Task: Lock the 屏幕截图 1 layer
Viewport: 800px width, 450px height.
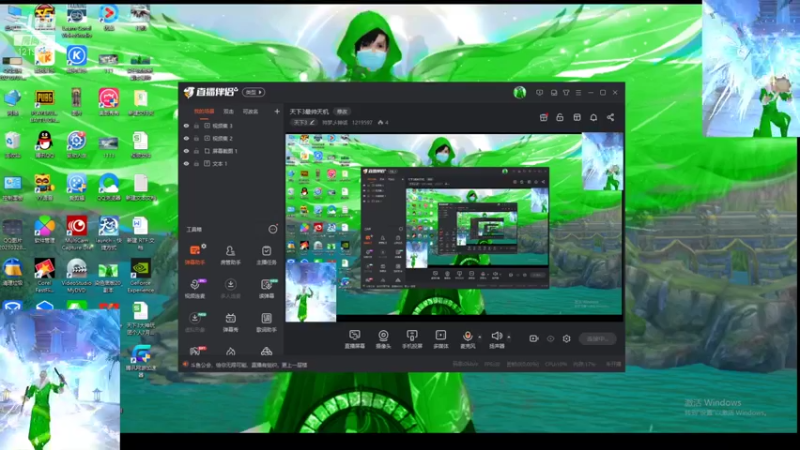Action: 196,151
